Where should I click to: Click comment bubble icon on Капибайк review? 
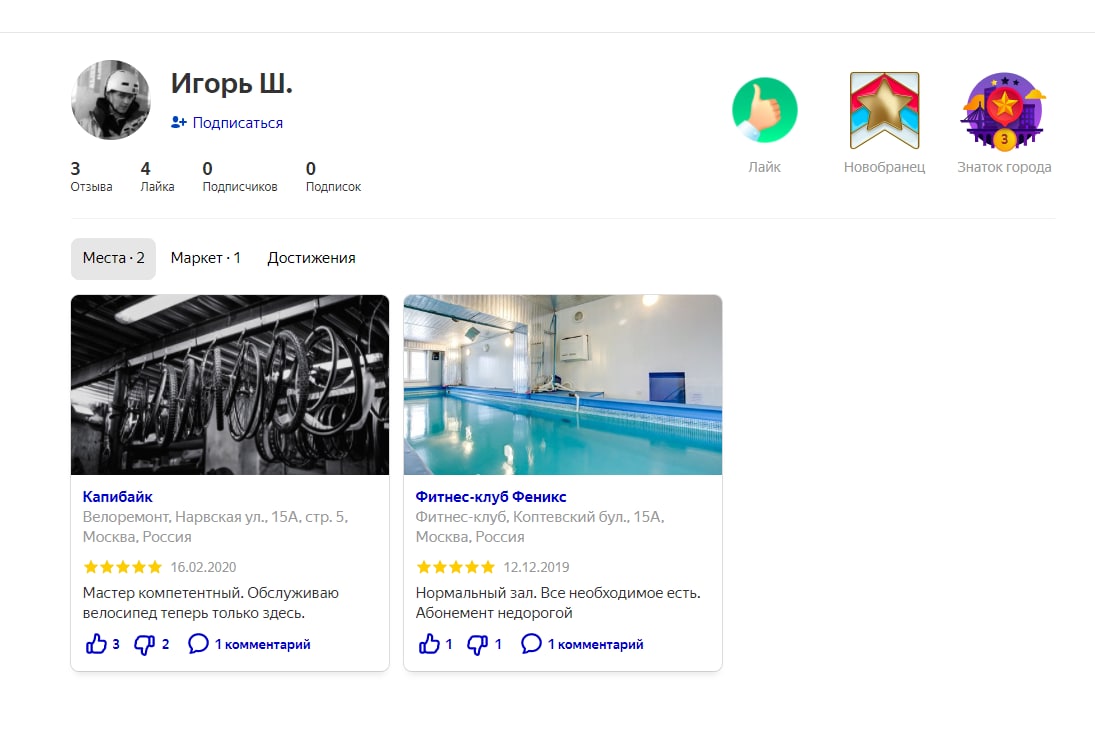tap(198, 643)
